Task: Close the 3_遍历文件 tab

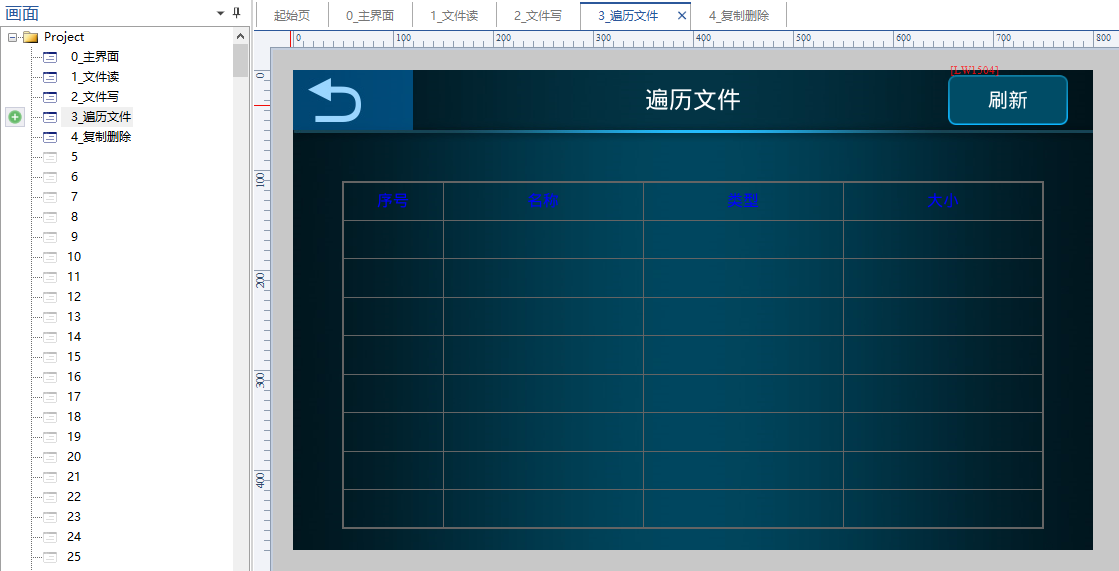Action: 682,16
